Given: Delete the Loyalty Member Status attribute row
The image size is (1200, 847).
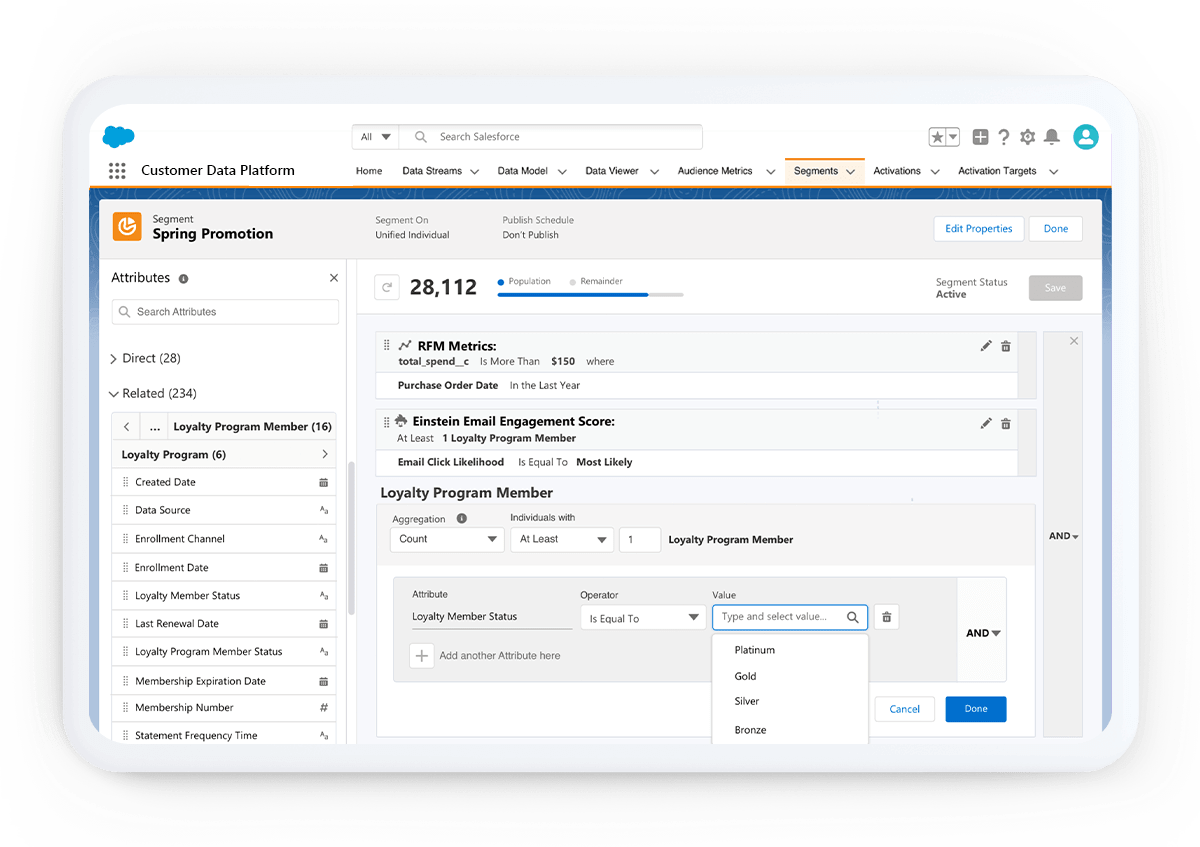Looking at the screenshot, I should (x=886, y=618).
